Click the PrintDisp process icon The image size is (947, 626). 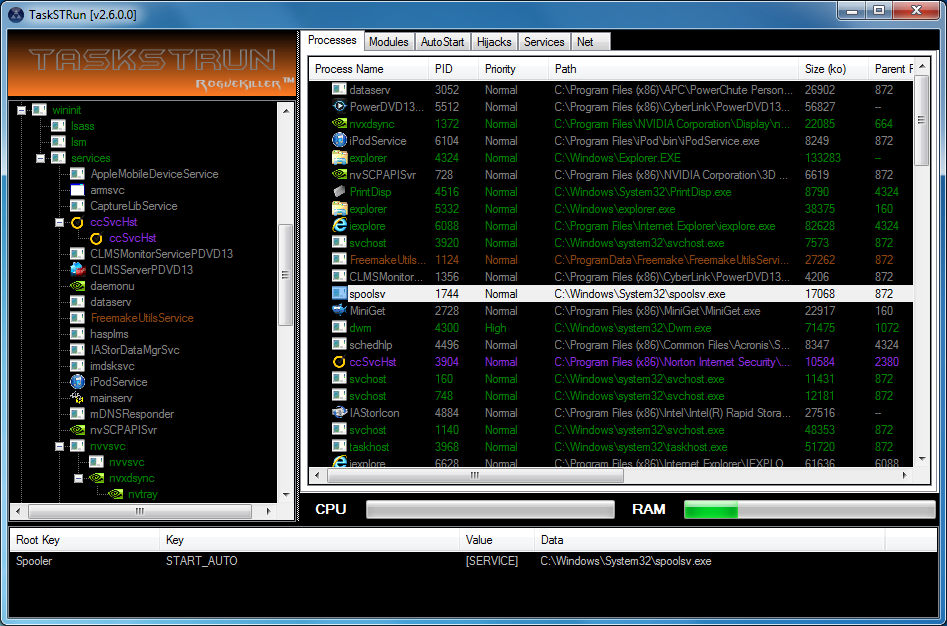tap(339, 191)
